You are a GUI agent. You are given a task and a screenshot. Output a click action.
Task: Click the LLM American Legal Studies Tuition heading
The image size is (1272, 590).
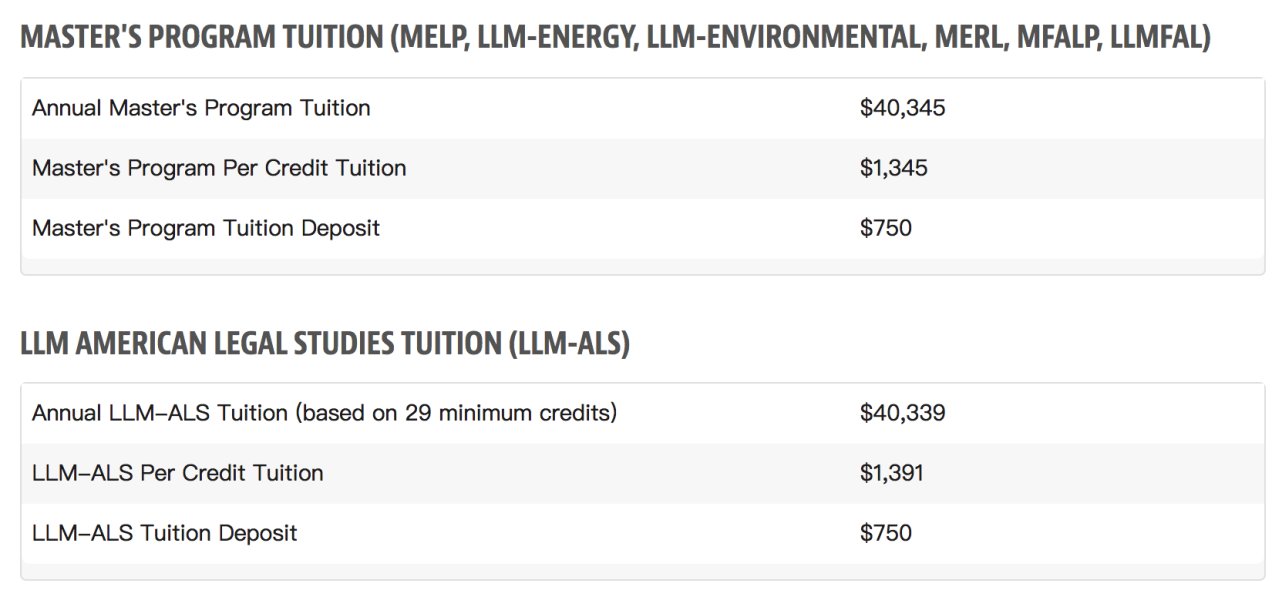[262, 343]
